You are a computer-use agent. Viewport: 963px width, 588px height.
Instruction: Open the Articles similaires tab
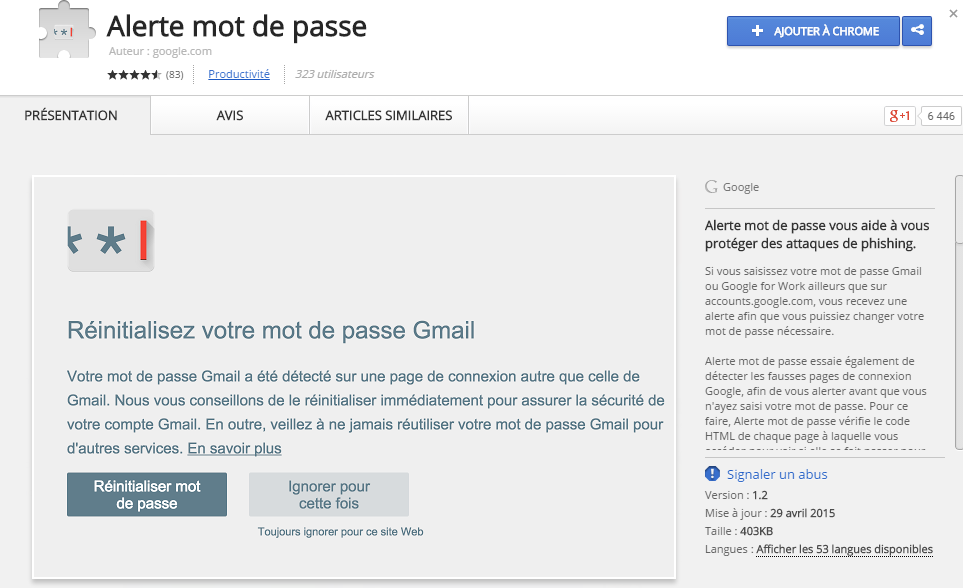tap(389, 116)
